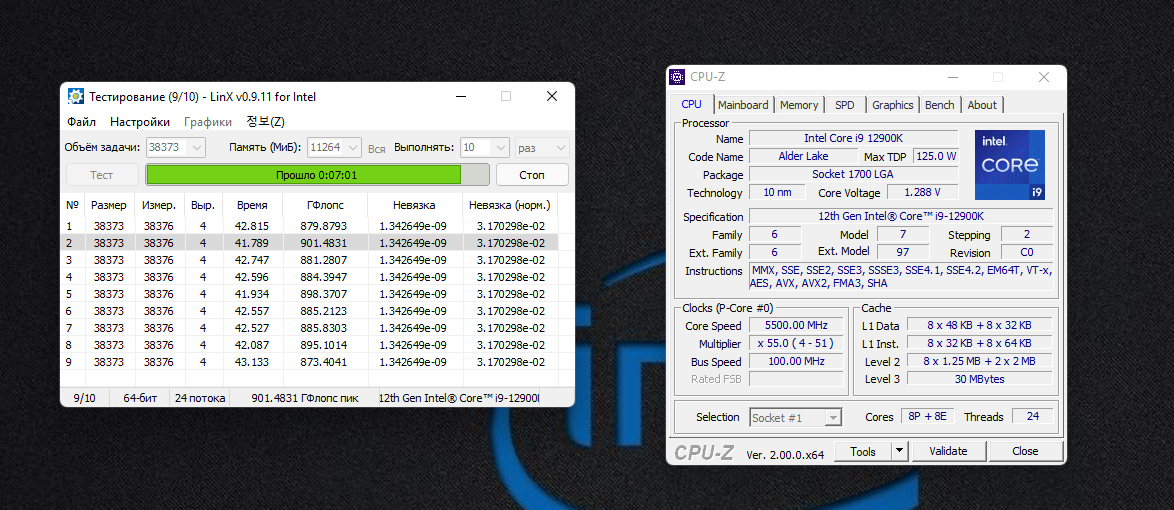Click the Стоп button in LinX
Image resolution: width=1174 pixels, height=510 pixels.
pyautogui.click(x=532, y=174)
